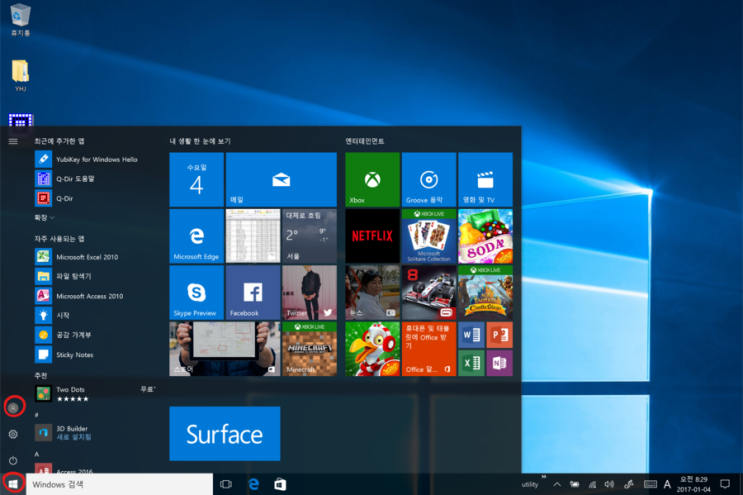Viewport: 743px width, 495px height.
Task: Open Sticky Notes
Action: (x=95, y=354)
